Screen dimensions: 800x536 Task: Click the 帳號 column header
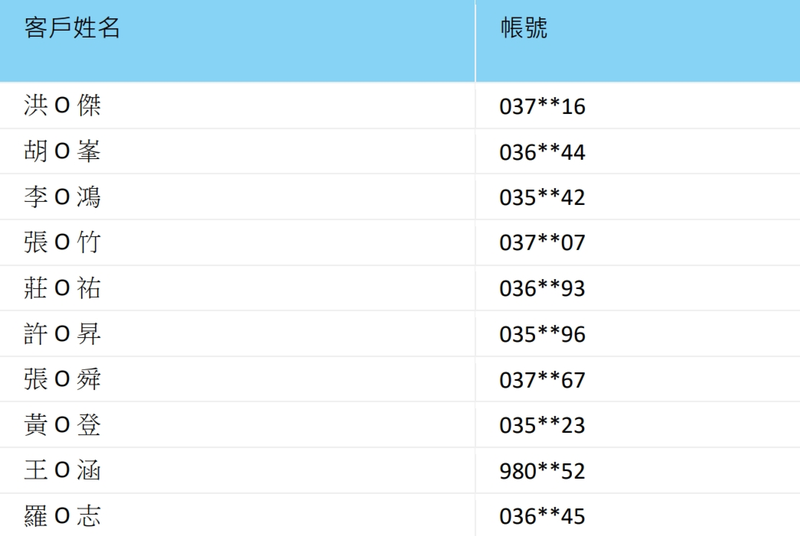coord(524,29)
